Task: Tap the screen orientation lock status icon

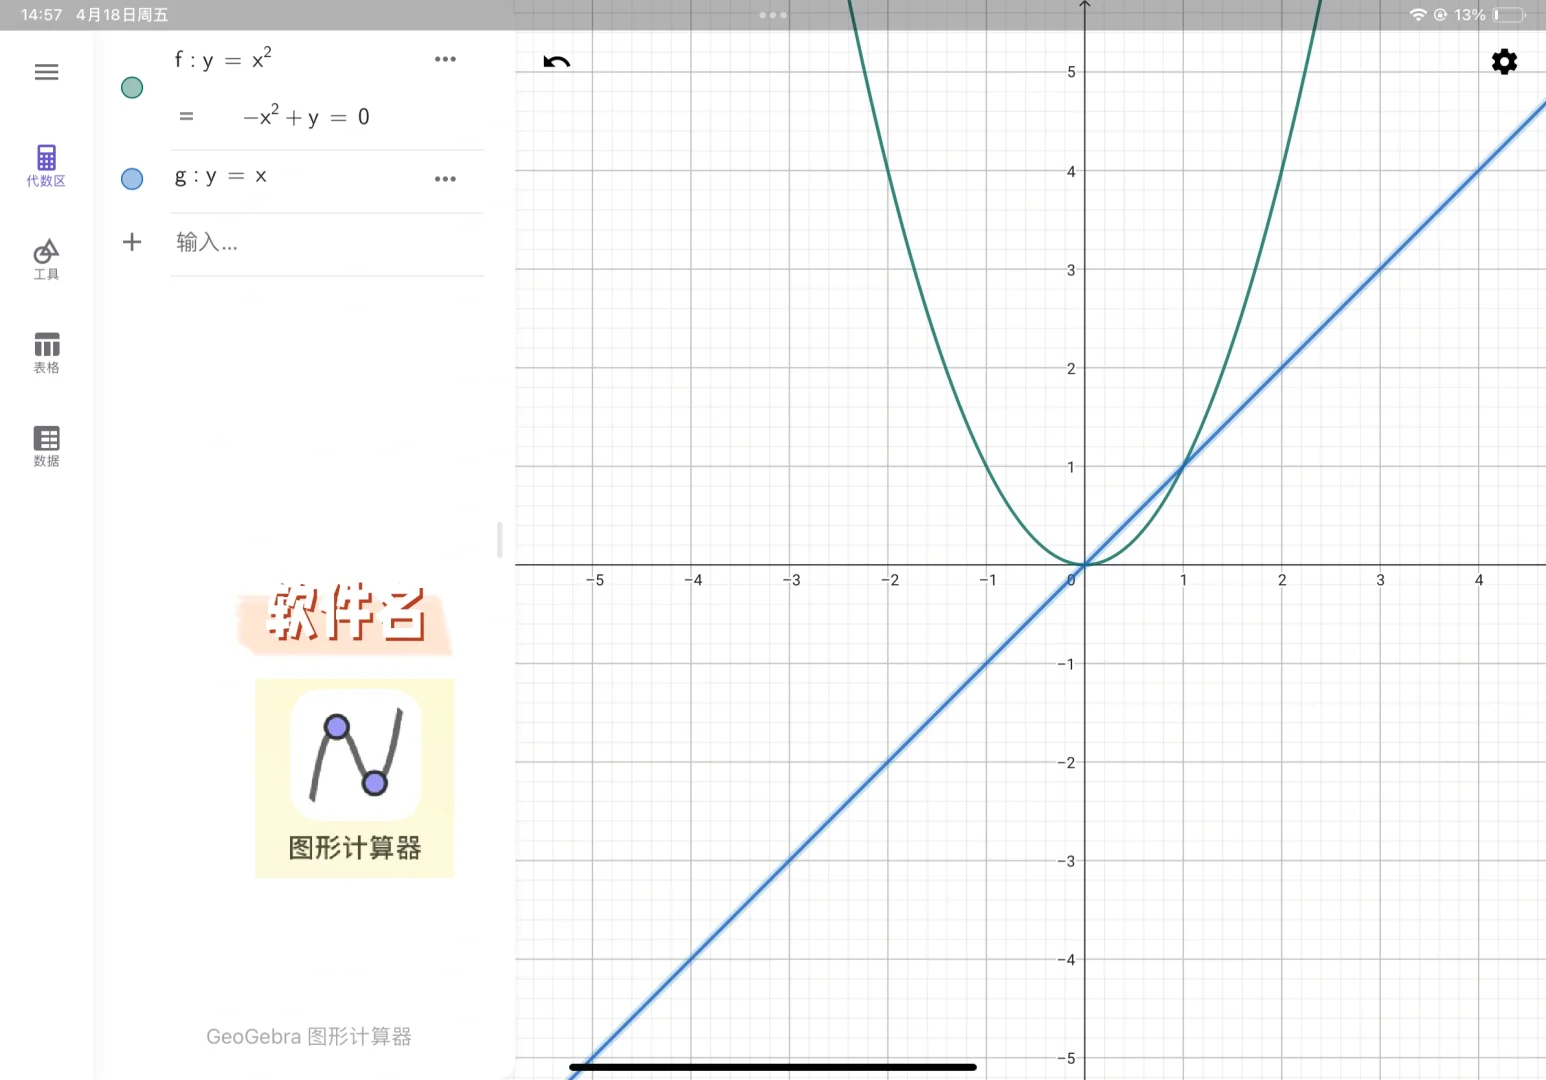Action: pos(1440,15)
